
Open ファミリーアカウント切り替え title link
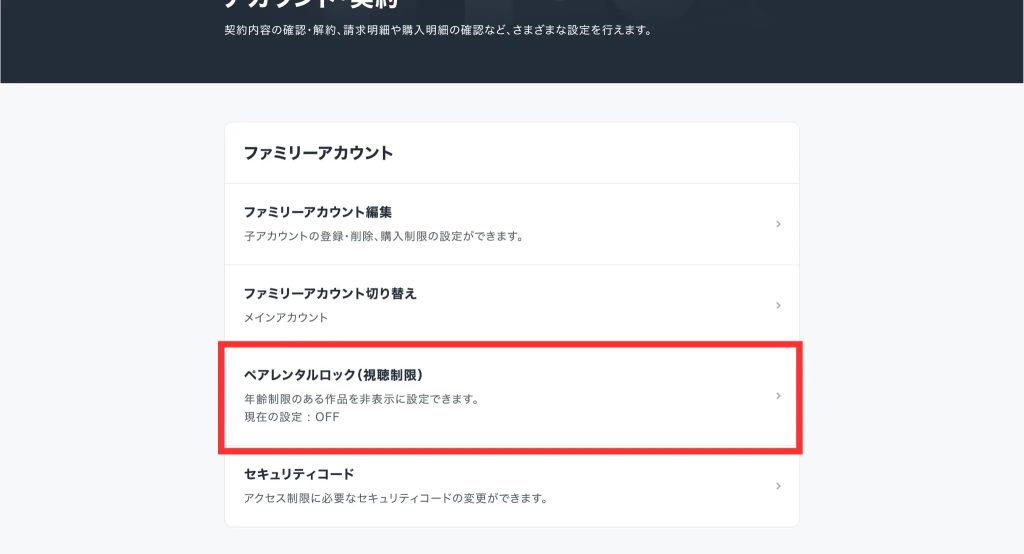point(330,293)
